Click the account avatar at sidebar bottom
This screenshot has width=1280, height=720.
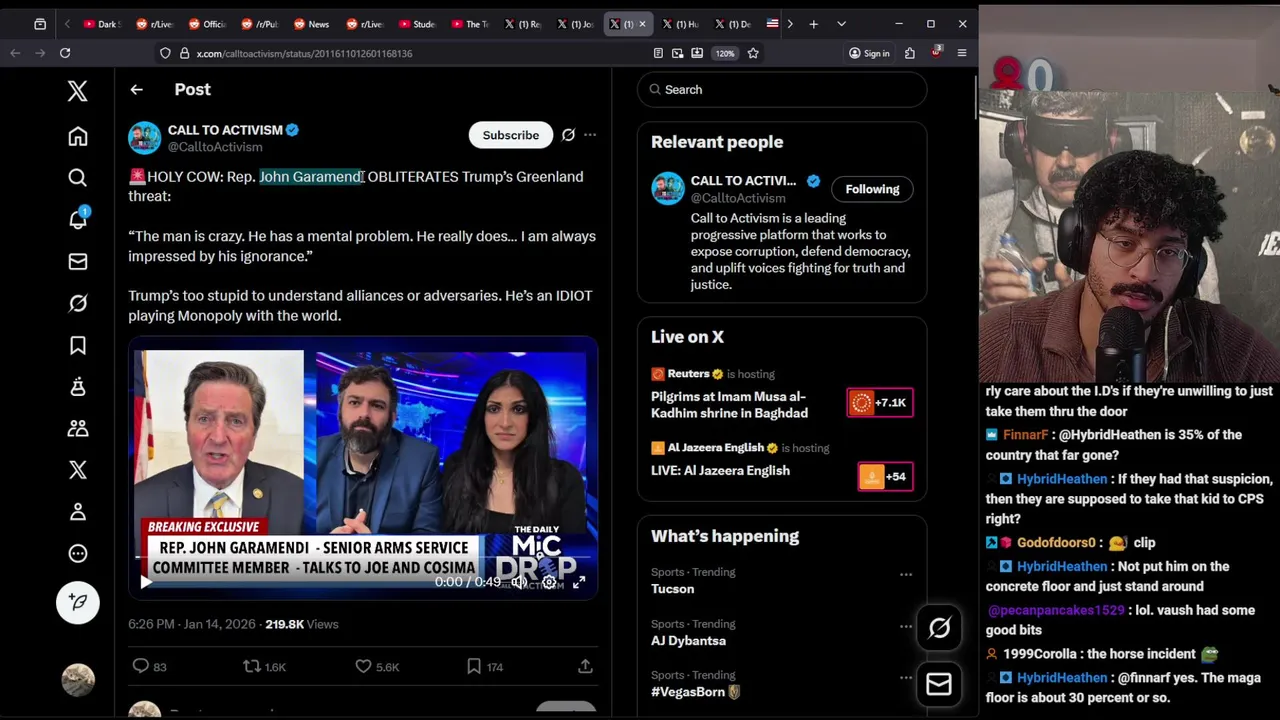(77, 680)
